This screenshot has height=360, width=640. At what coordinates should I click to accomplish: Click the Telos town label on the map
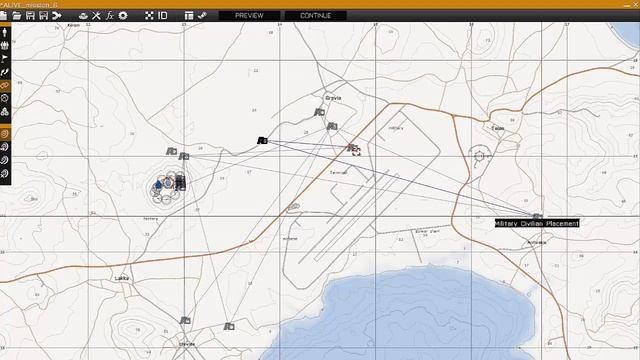[x=498, y=128]
